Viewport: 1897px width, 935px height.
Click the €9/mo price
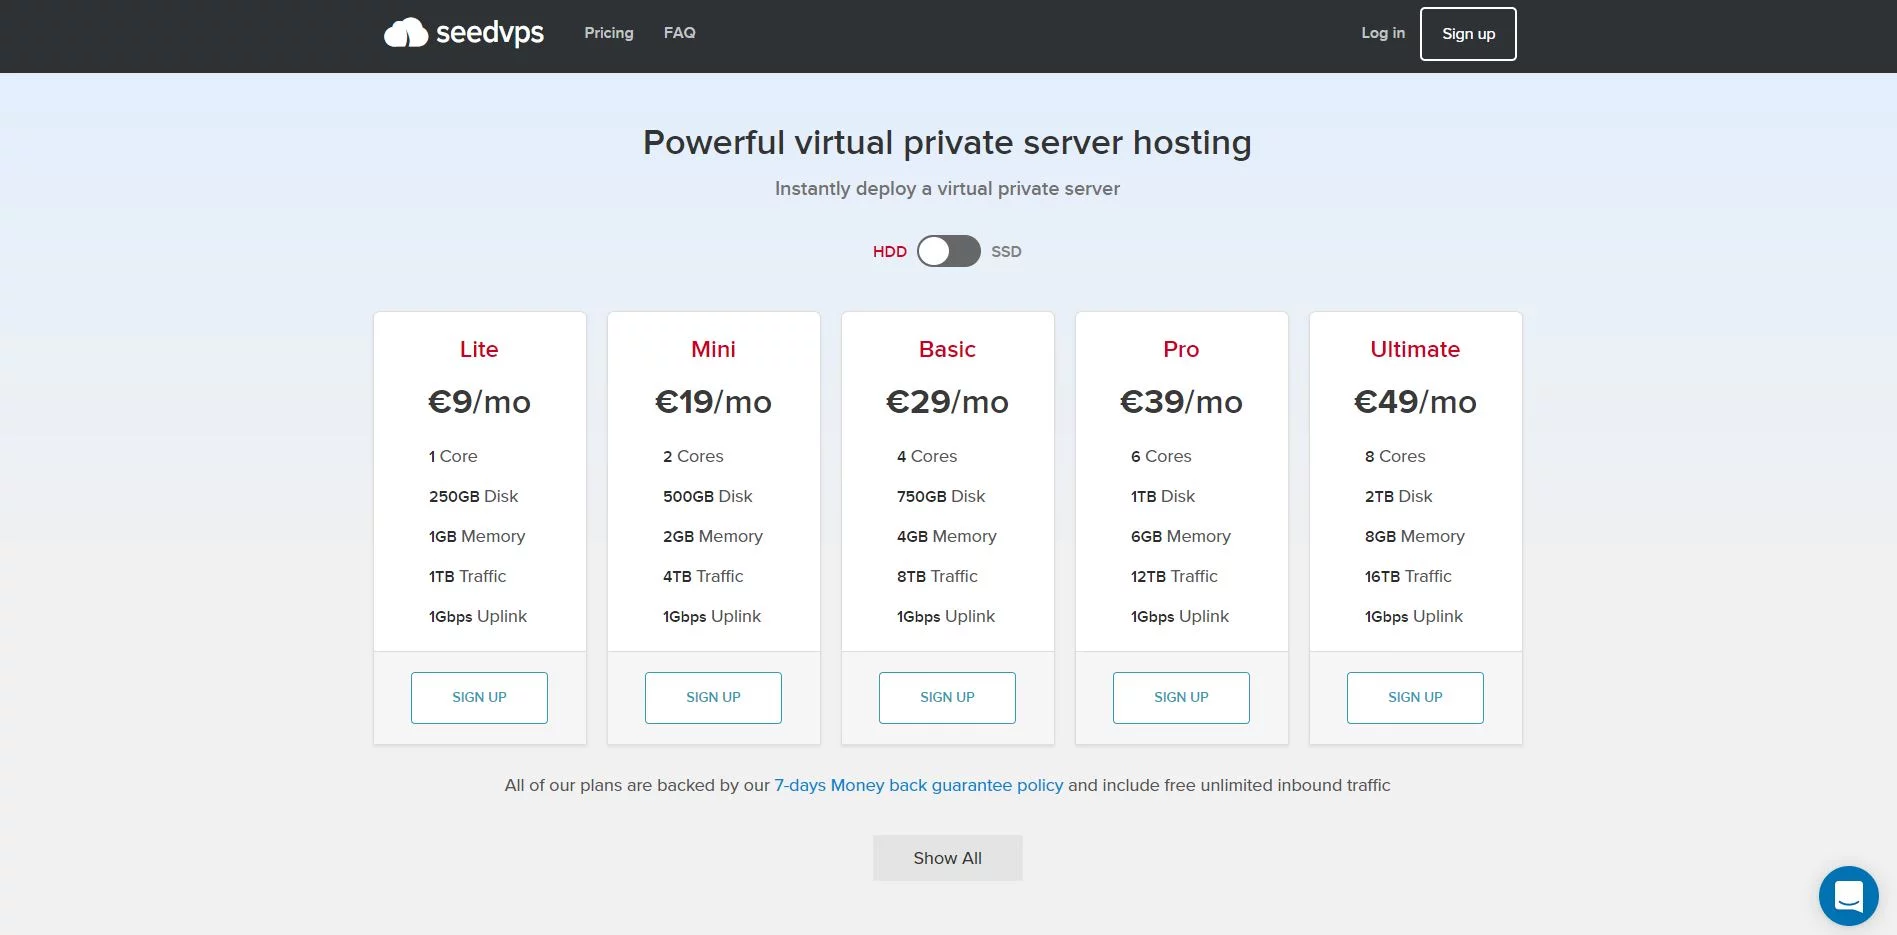(479, 402)
